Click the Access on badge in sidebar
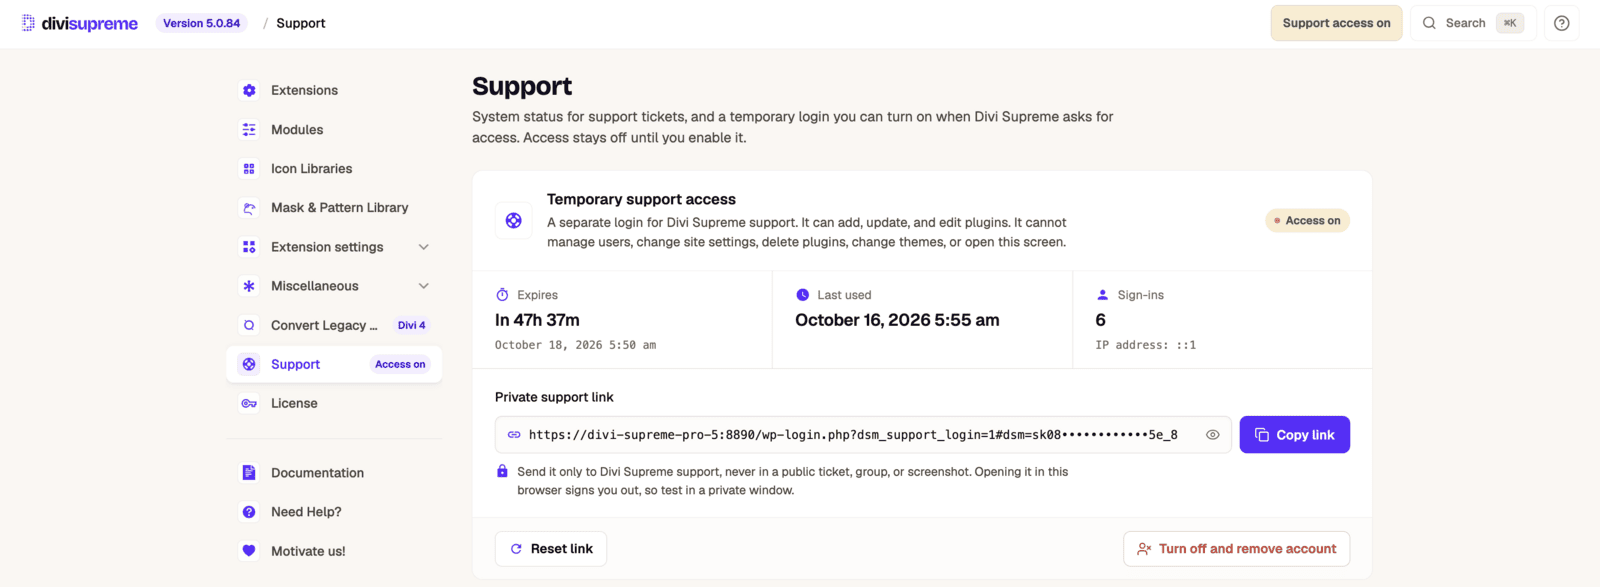Viewport: 1600px width, 587px height. pyautogui.click(x=400, y=364)
